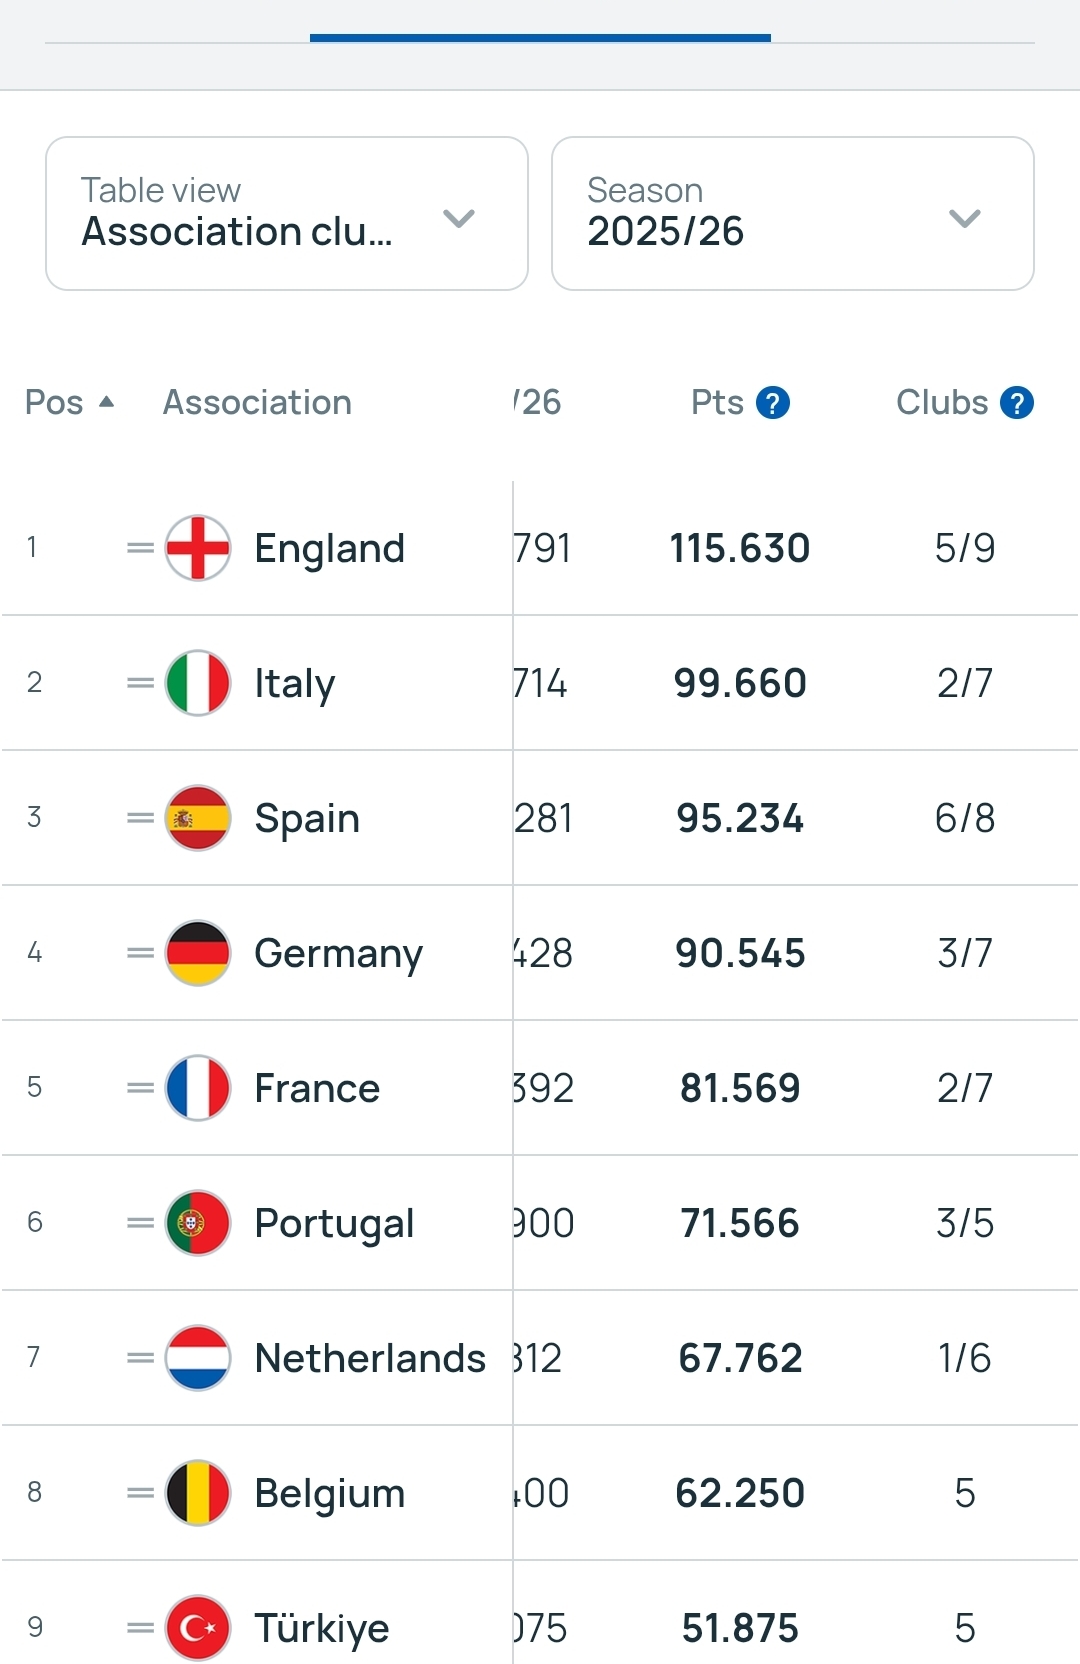Open the Pts help question-mark icon
The image size is (1080, 1664).
click(773, 403)
